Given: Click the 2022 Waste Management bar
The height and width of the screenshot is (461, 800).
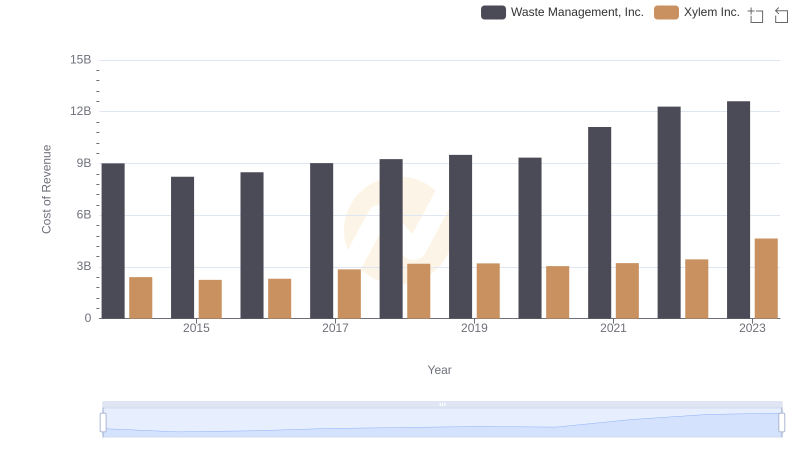Looking at the screenshot, I should pyautogui.click(x=669, y=213).
